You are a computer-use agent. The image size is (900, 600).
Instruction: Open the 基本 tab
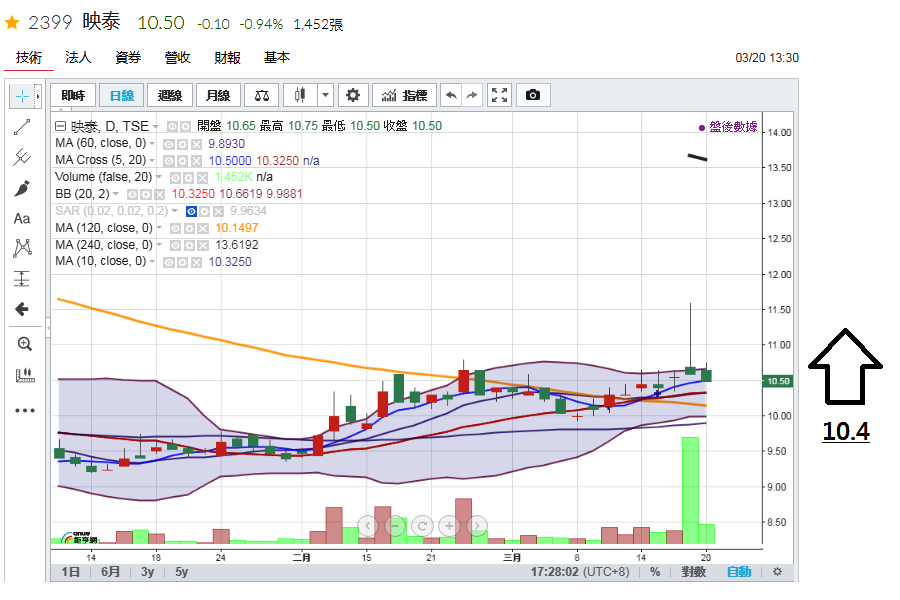[277, 57]
